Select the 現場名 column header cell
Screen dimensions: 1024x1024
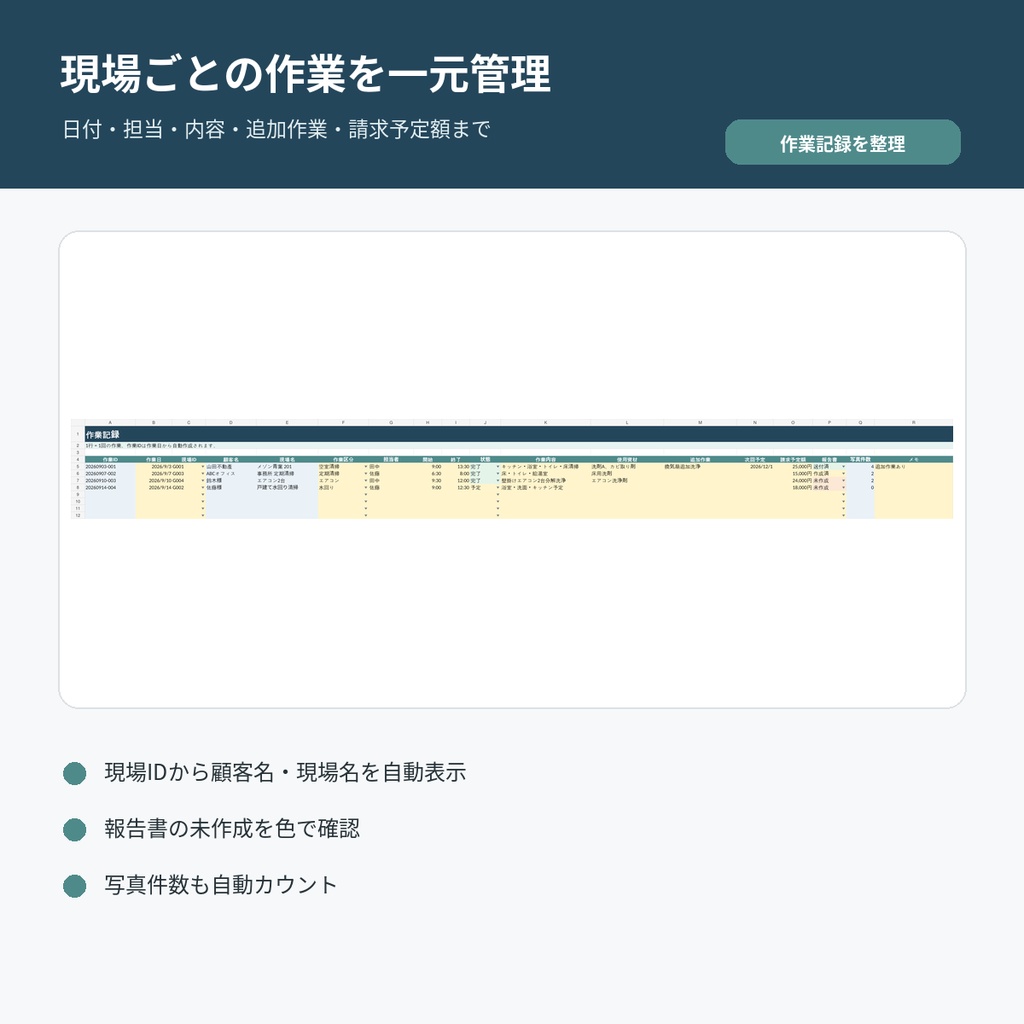[287, 460]
